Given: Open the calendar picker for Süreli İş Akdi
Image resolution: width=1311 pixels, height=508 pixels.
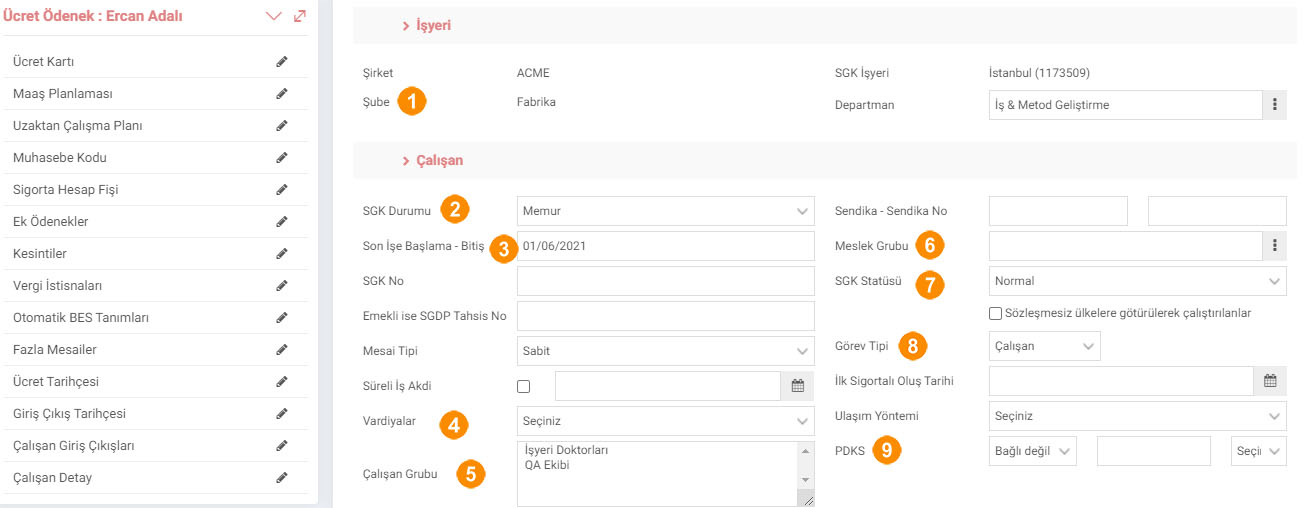Looking at the screenshot, I should pyautogui.click(x=797, y=385).
